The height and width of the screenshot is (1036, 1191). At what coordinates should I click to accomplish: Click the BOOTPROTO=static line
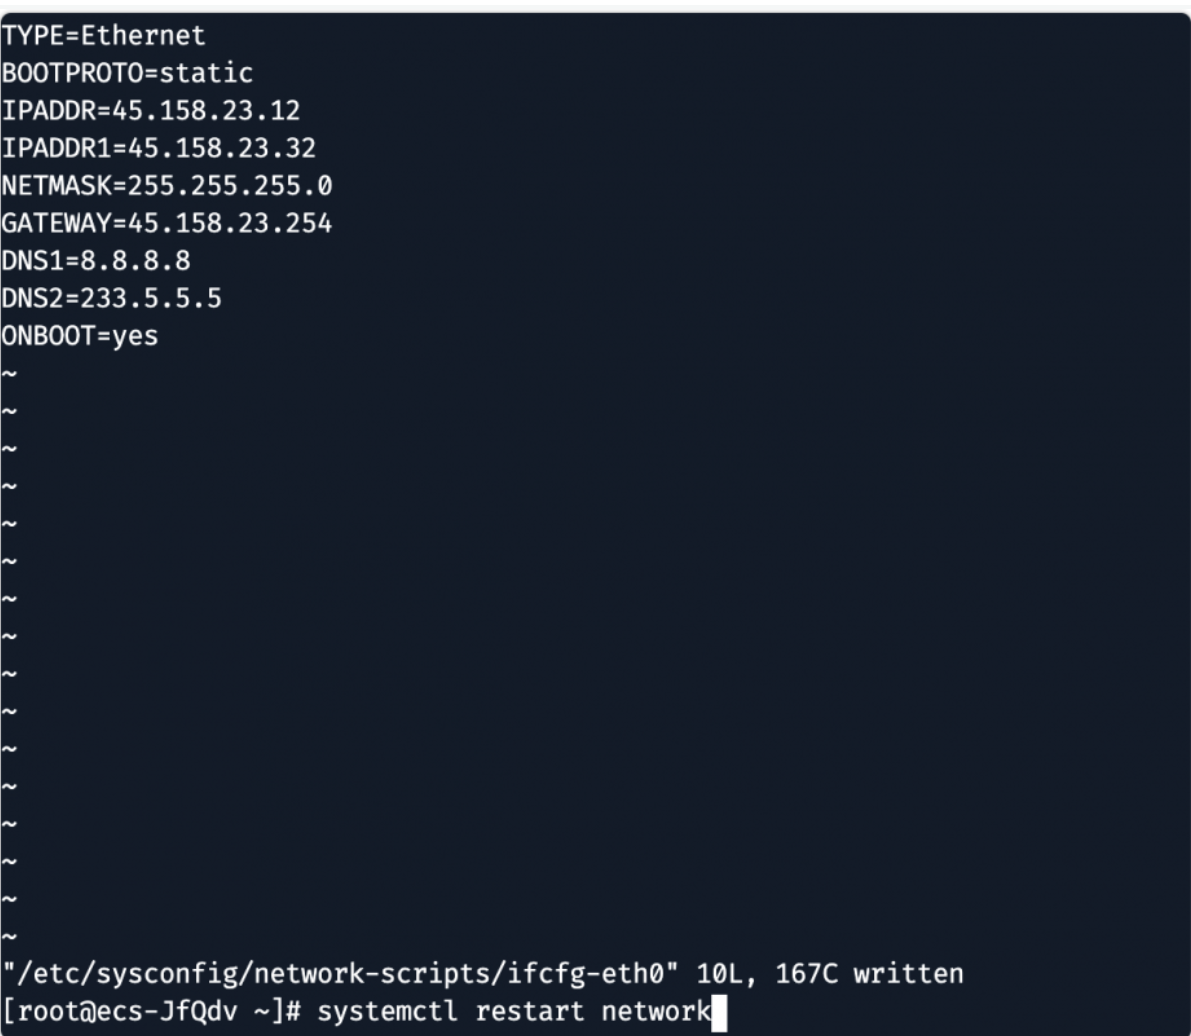(126, 74)
